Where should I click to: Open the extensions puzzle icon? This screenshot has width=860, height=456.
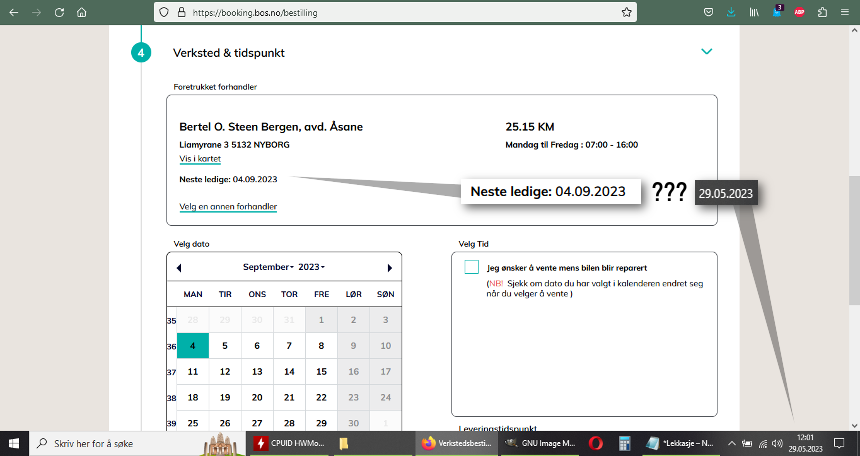[822, 12]
